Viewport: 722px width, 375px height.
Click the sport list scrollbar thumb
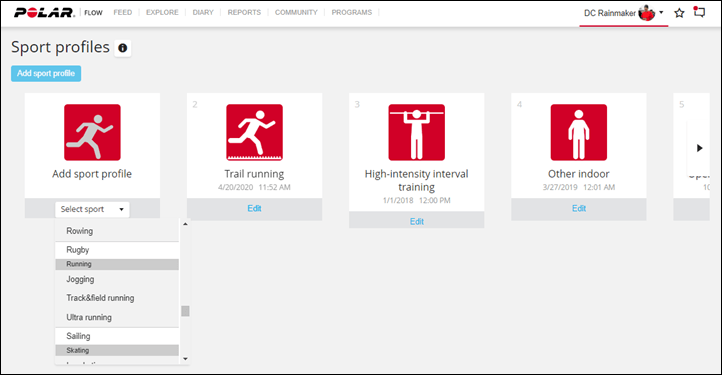[185, 311]
